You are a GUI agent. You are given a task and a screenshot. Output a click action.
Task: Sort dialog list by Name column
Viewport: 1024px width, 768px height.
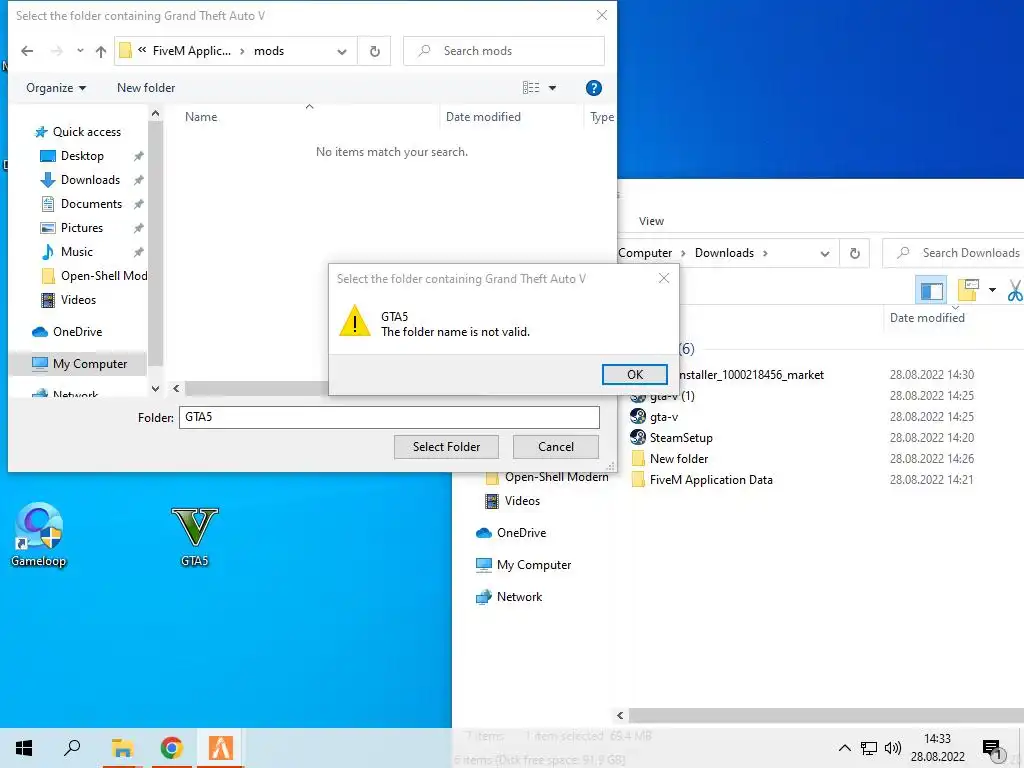pos(201,117)
